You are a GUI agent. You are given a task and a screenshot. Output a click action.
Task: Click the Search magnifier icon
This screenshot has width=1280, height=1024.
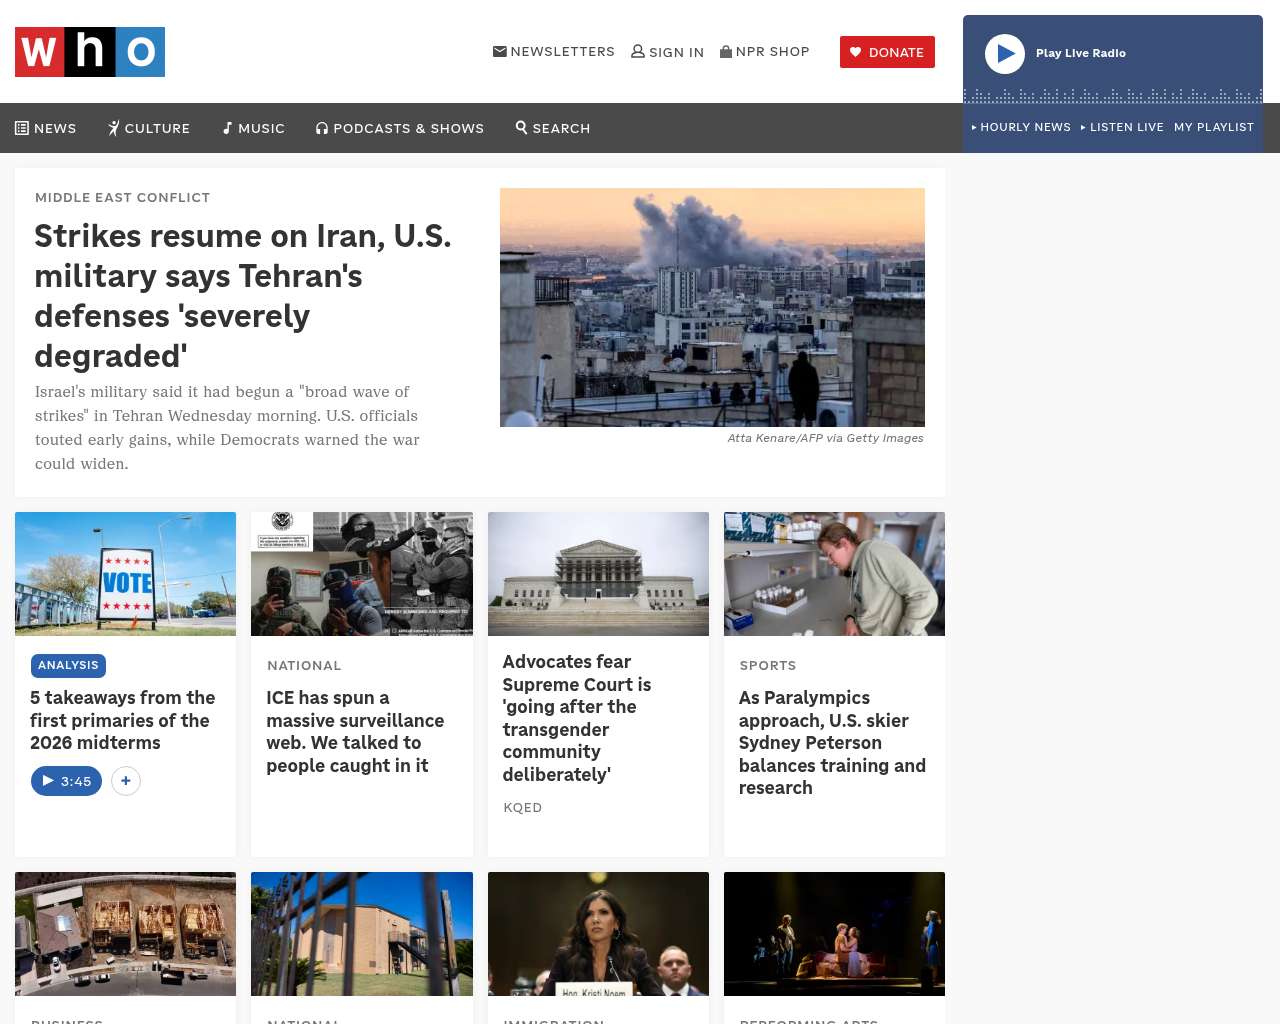point(521,127)
